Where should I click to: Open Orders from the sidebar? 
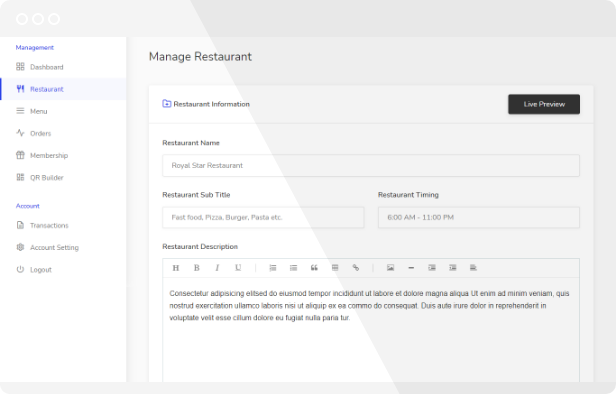pyautogui.click(x=63, y=133)
